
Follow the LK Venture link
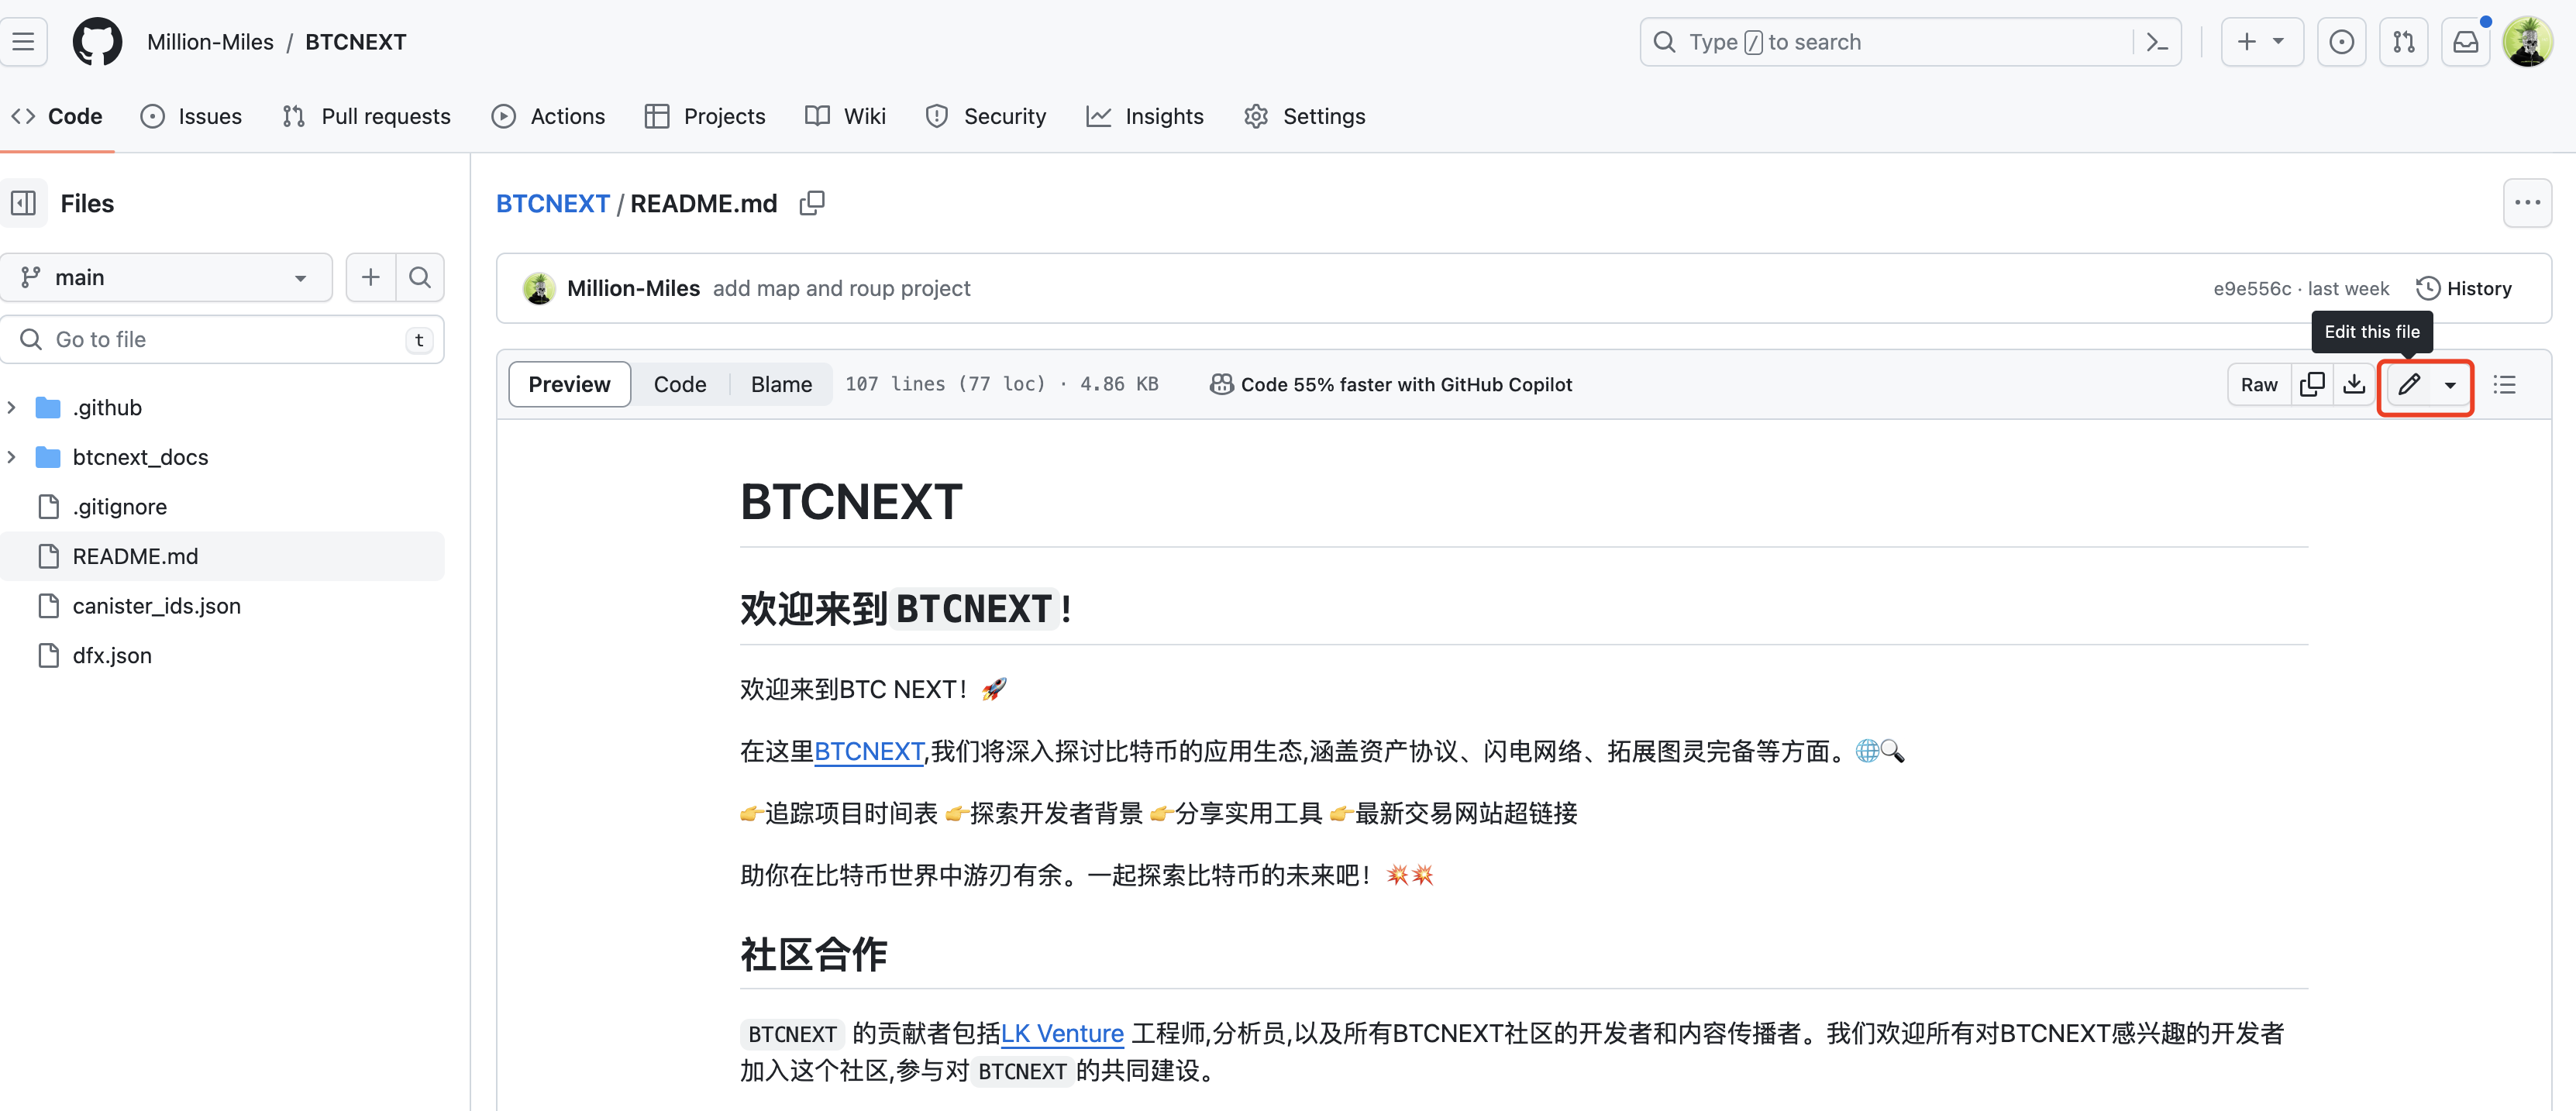(1062, 1033)
